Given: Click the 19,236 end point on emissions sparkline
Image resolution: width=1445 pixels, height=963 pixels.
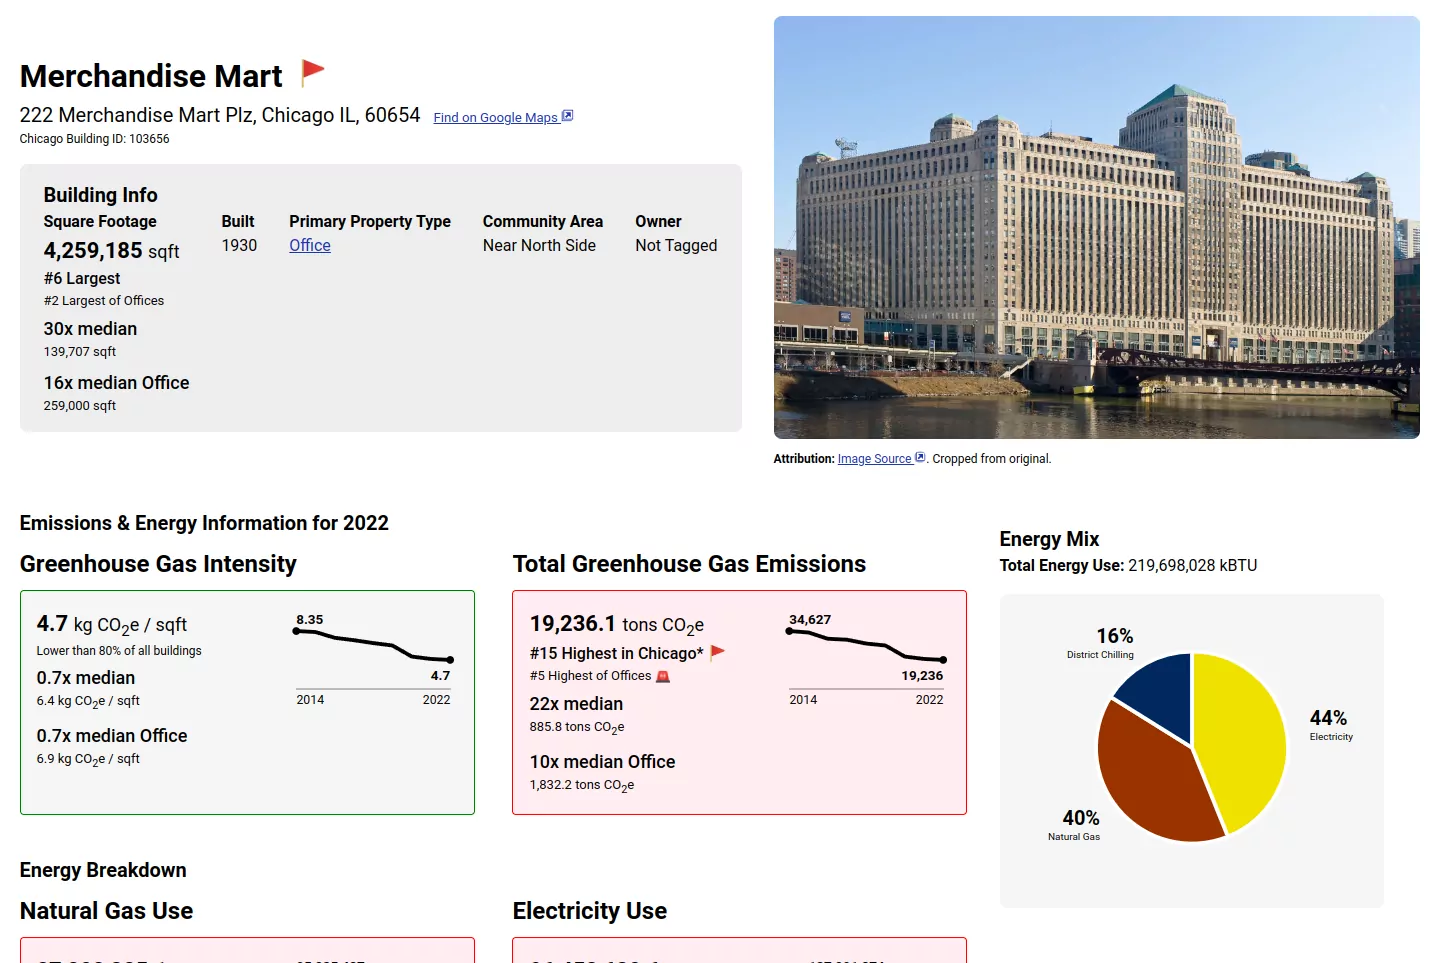Looking at the screenshot, I should tap(943, 660).
